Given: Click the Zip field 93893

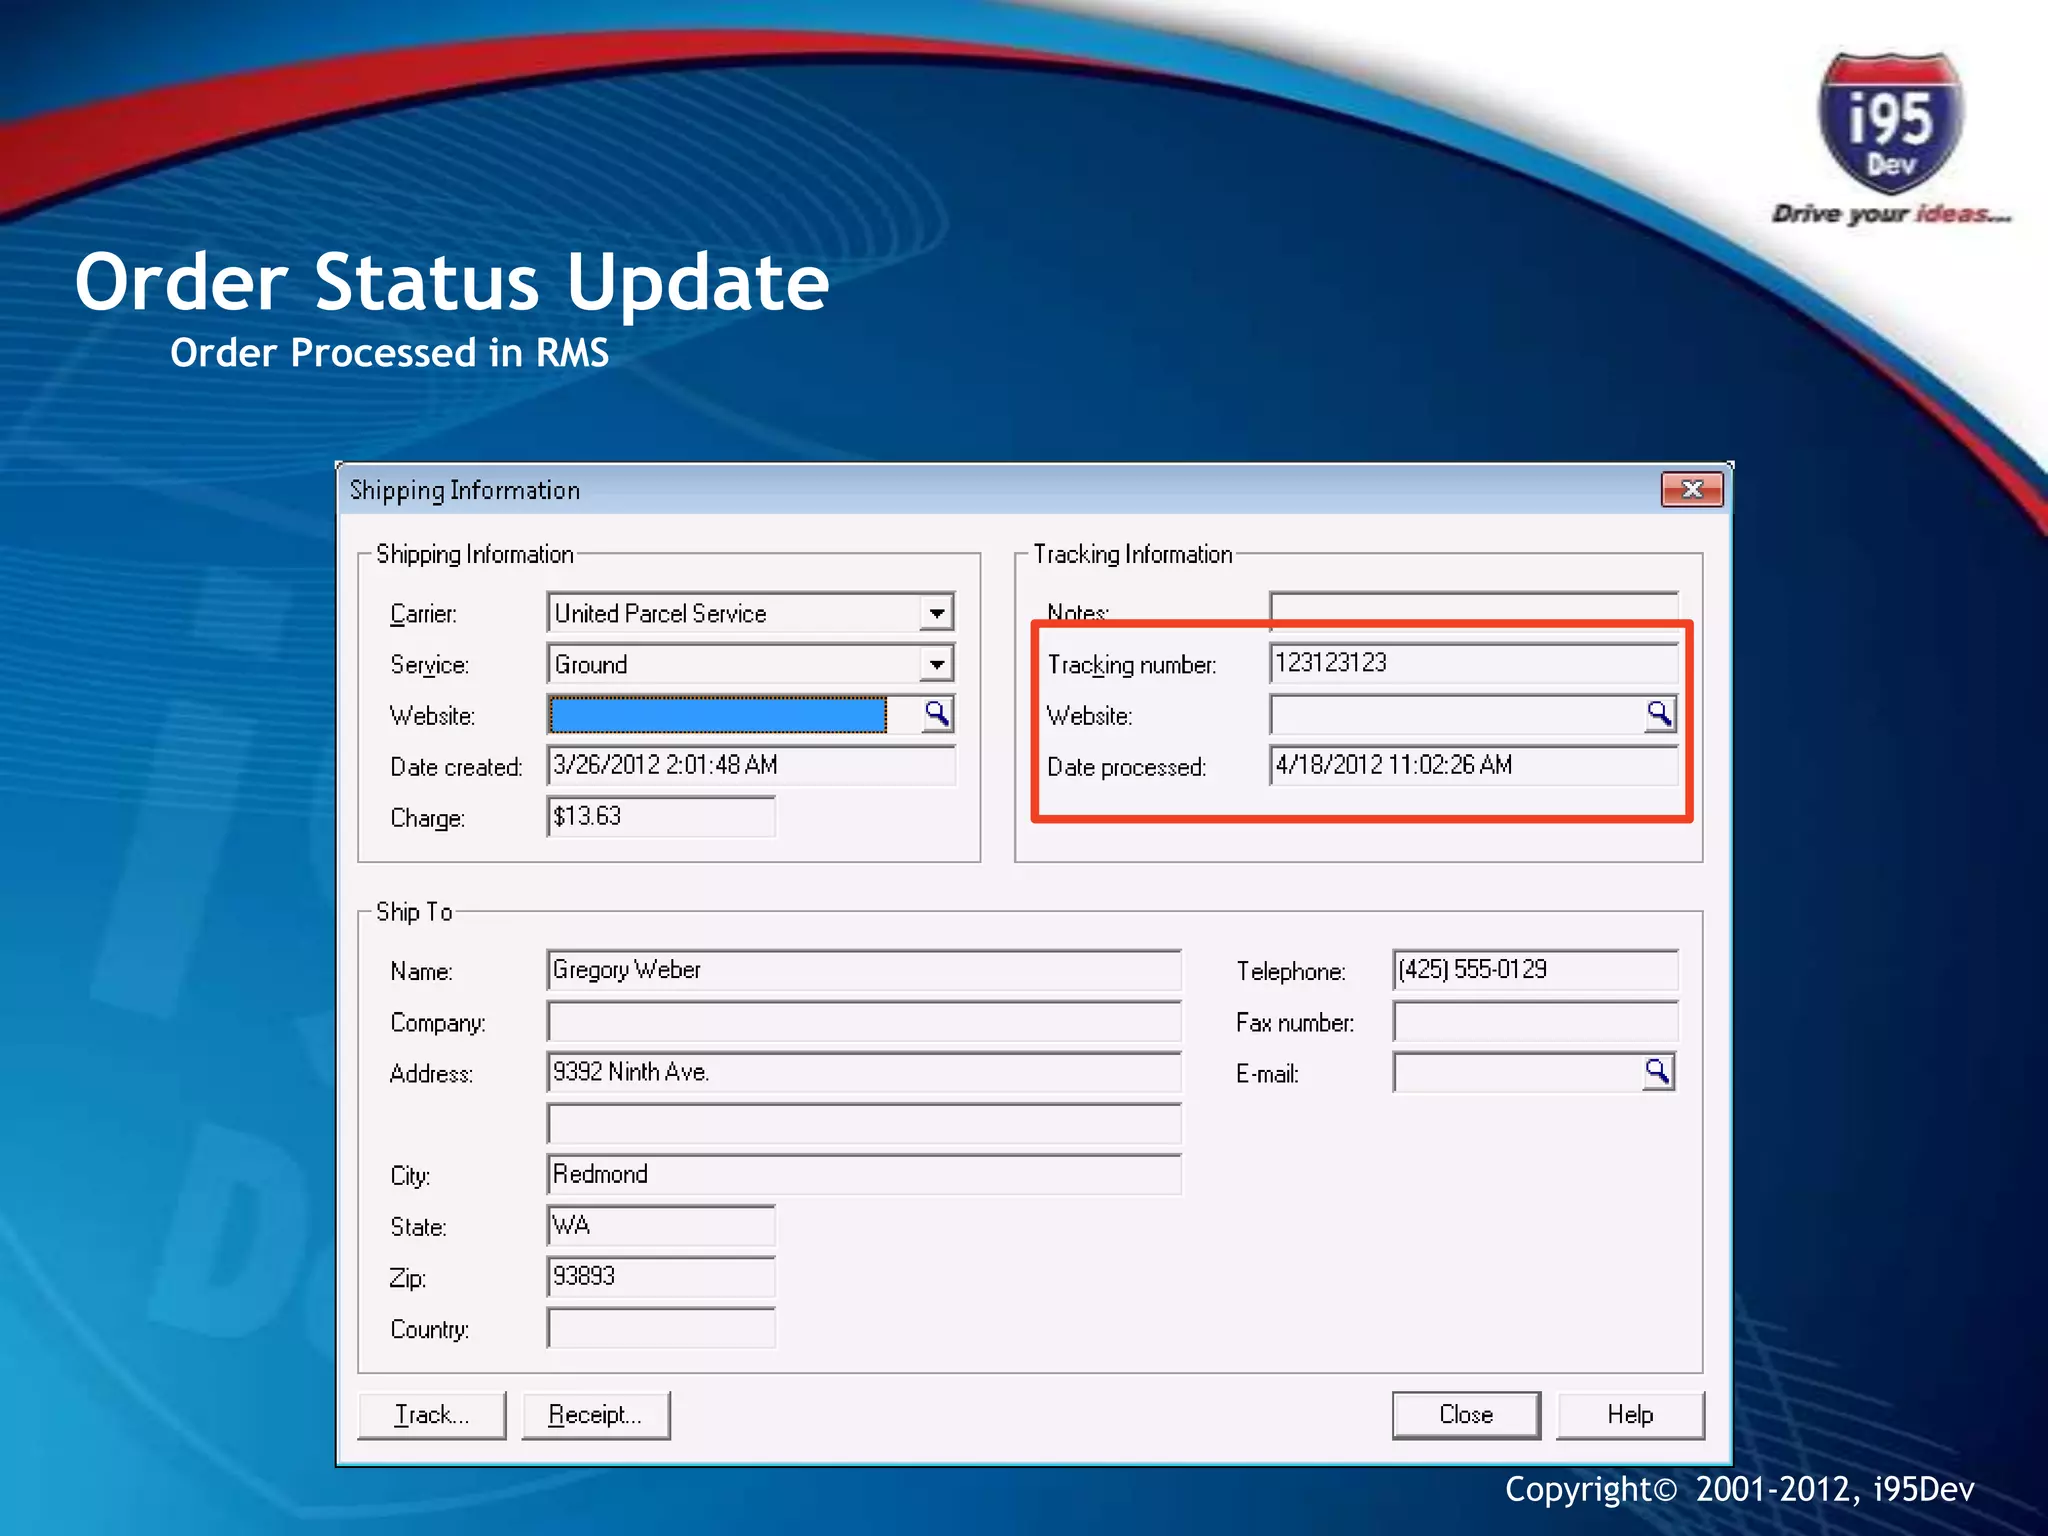Looking at the screenshot, I should click(x=661, y=1276).
